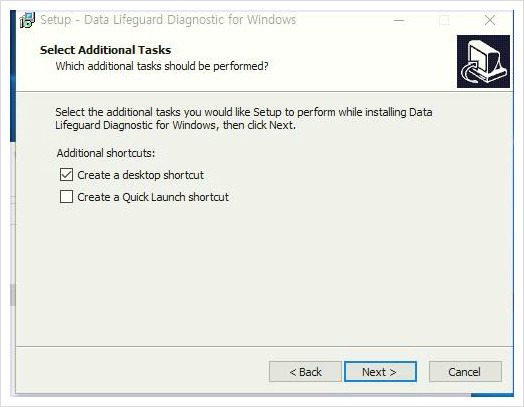
Task: Click the computer install wizard image
Action: 483,61
